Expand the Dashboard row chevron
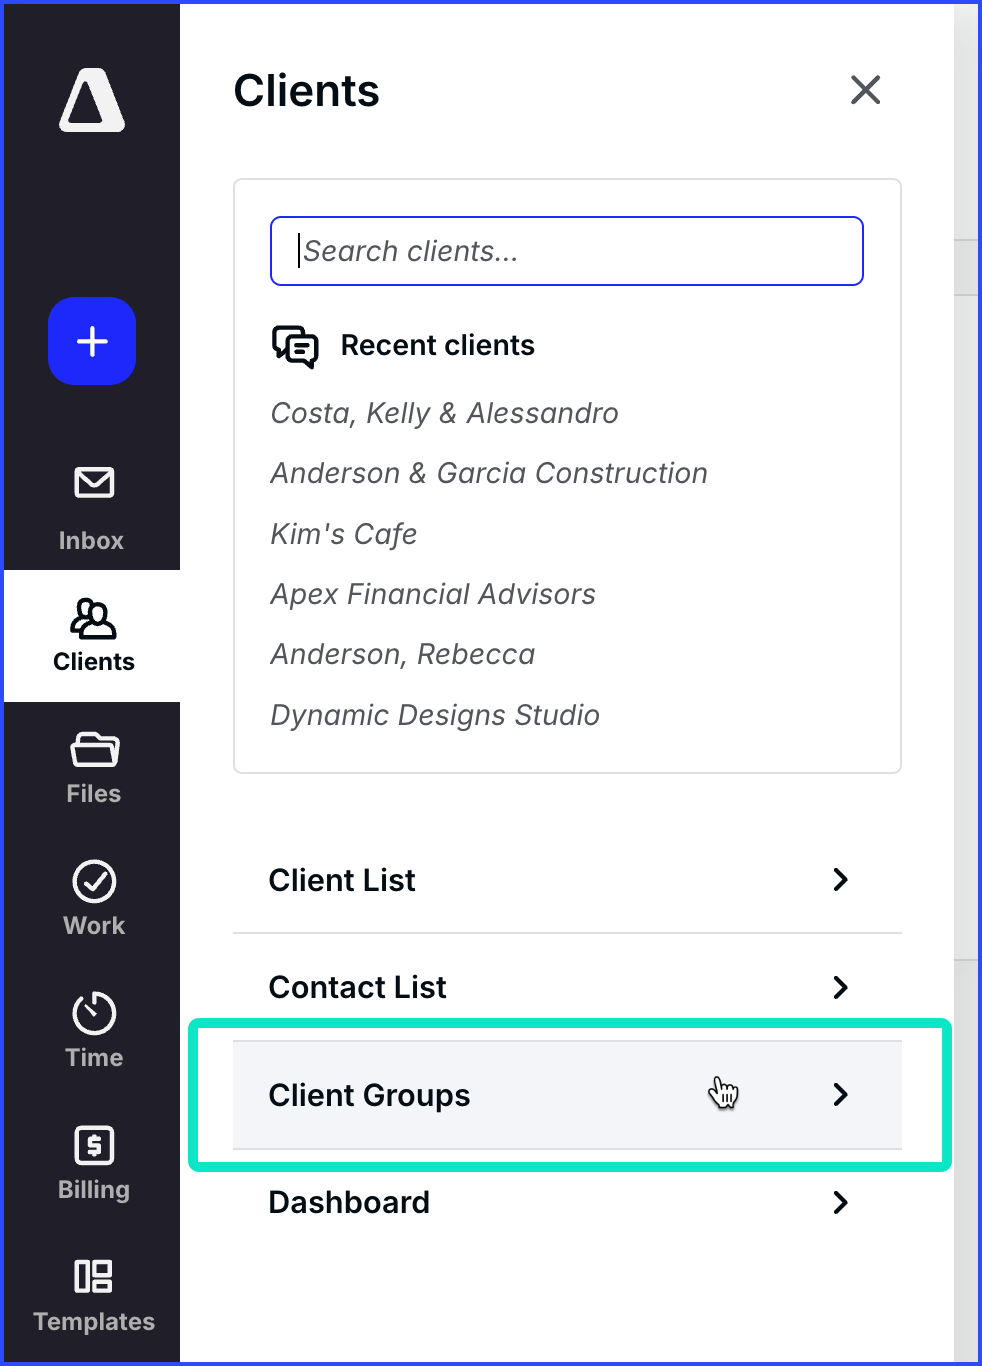The image size is (982, 1366). (840, 1203)
